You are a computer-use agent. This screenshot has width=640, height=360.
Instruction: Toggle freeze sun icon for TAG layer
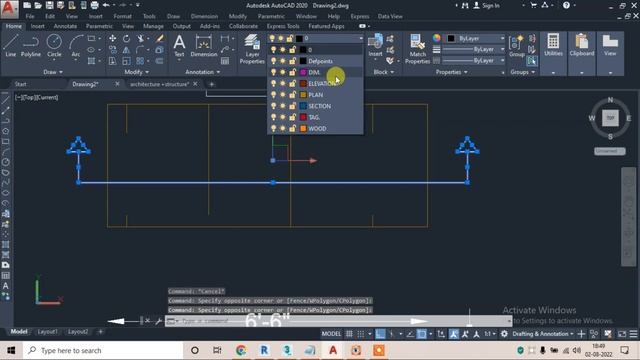(282, 117)
